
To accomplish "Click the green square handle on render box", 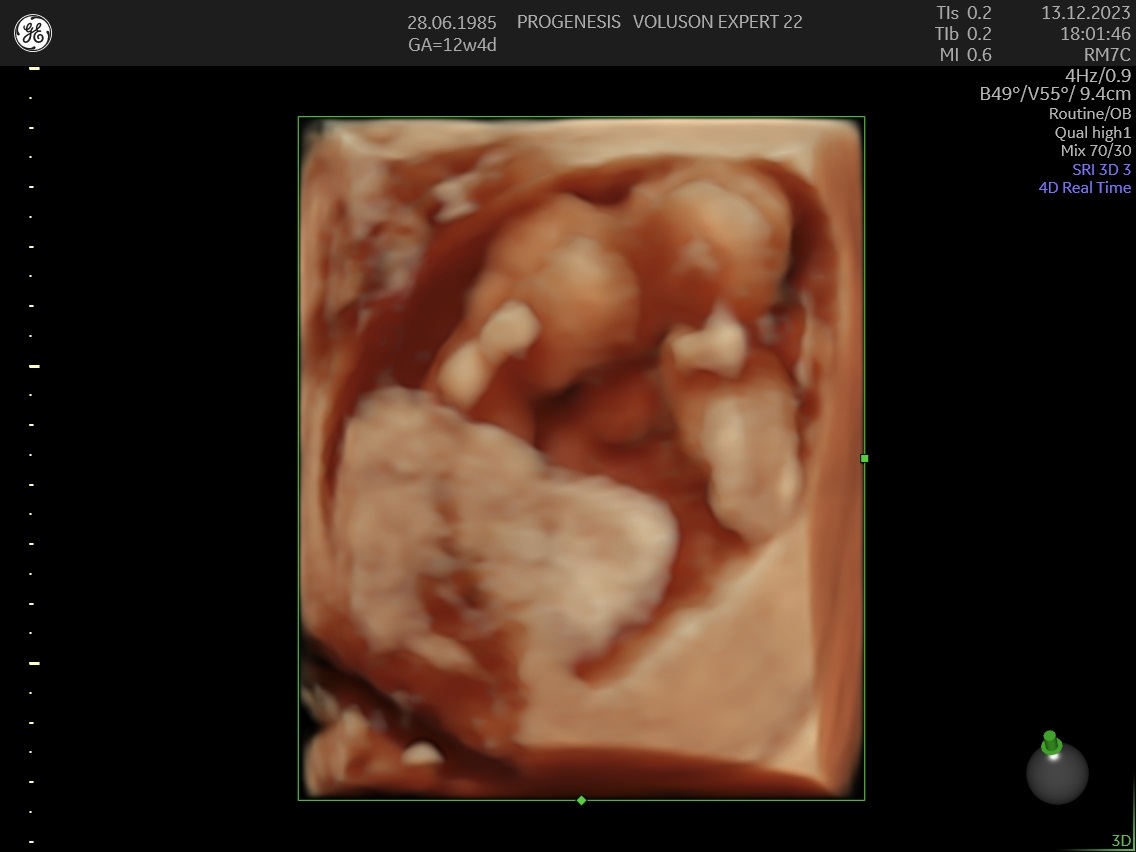I will pos(864,458).
